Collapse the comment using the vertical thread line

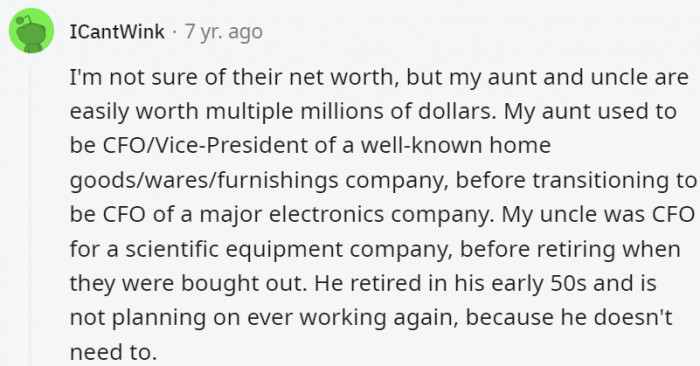(30, 216)
